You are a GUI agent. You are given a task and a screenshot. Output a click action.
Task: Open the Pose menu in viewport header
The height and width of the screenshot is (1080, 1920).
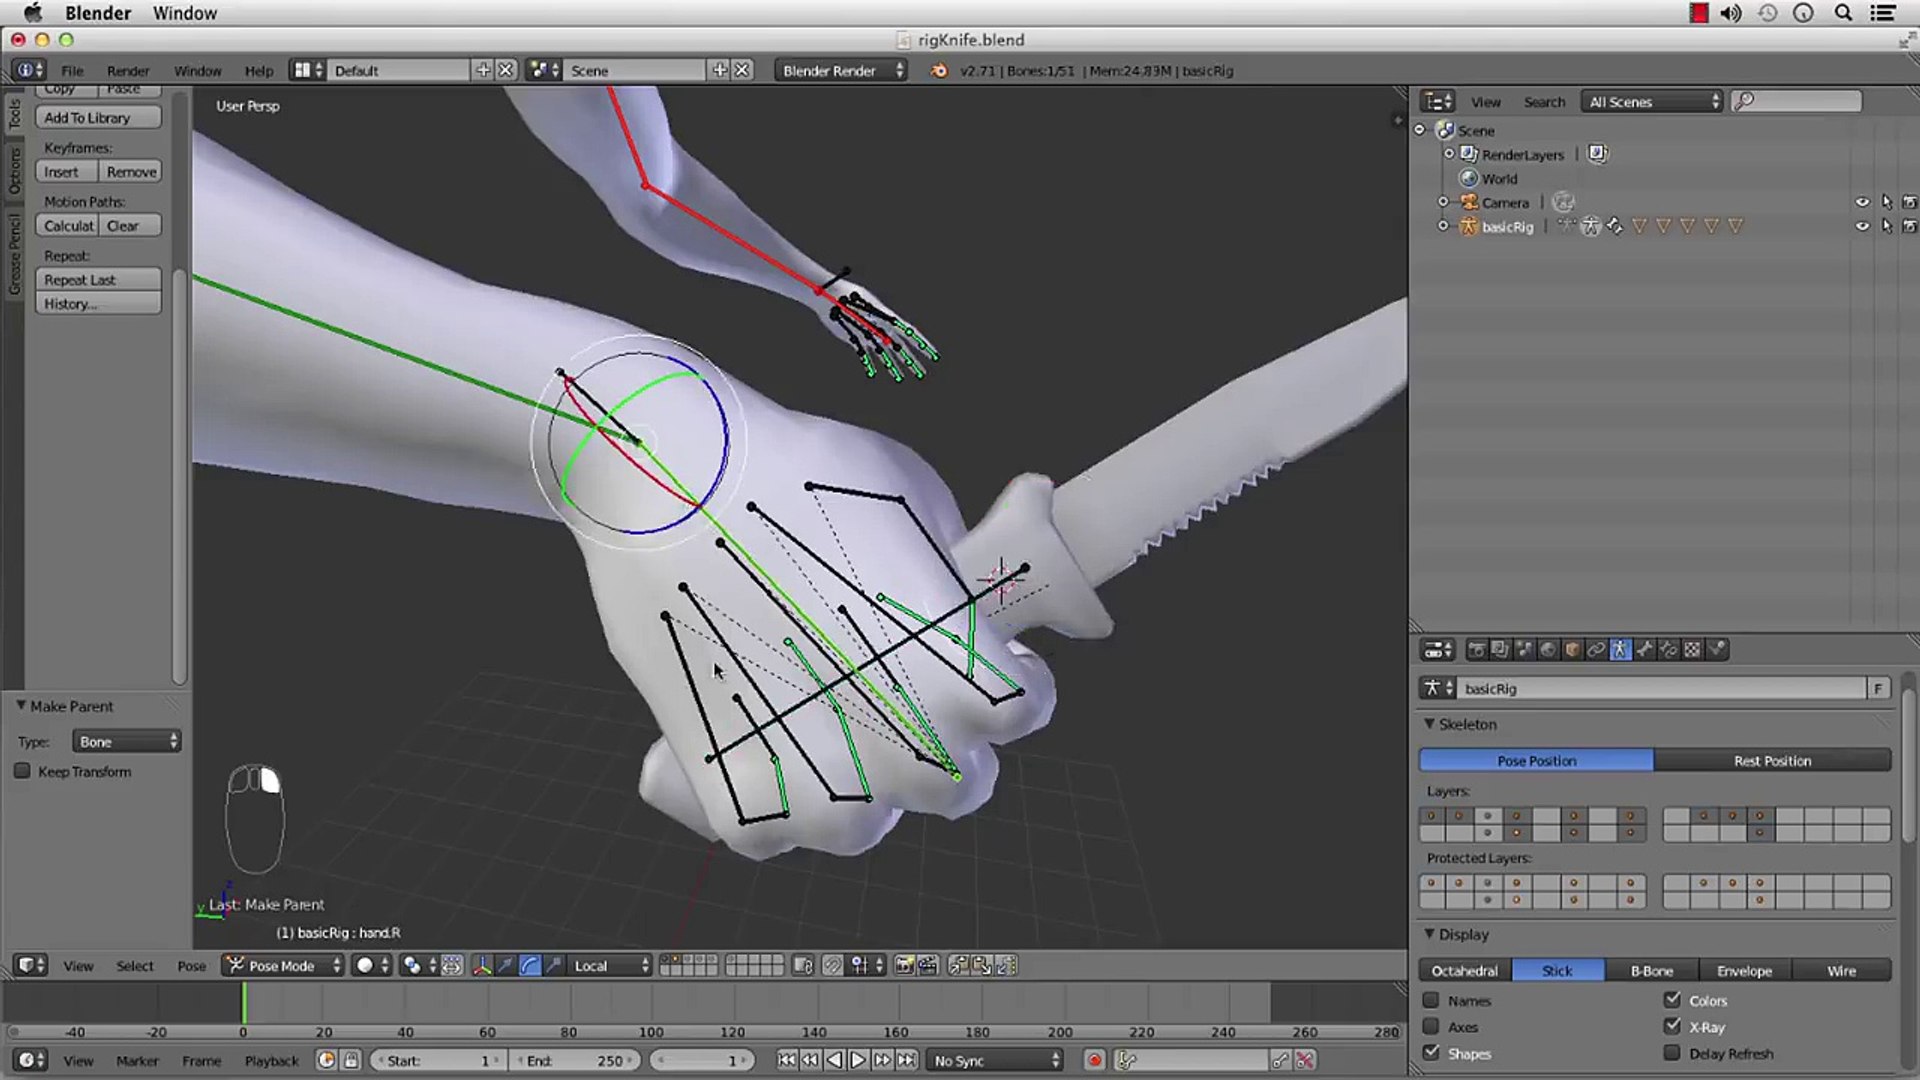[x=191, y=965]
